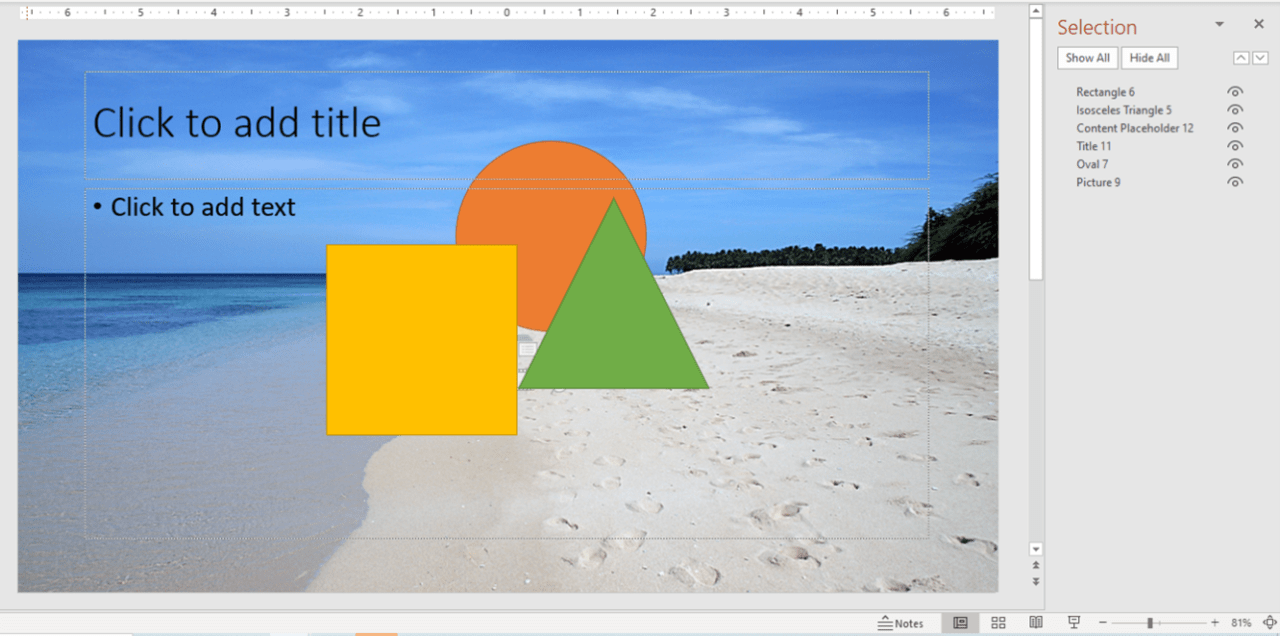Start the Slide Show from the status bar
Image resolution: width=1280 pixels, height=636 pixels.
tap(1074, 622)
